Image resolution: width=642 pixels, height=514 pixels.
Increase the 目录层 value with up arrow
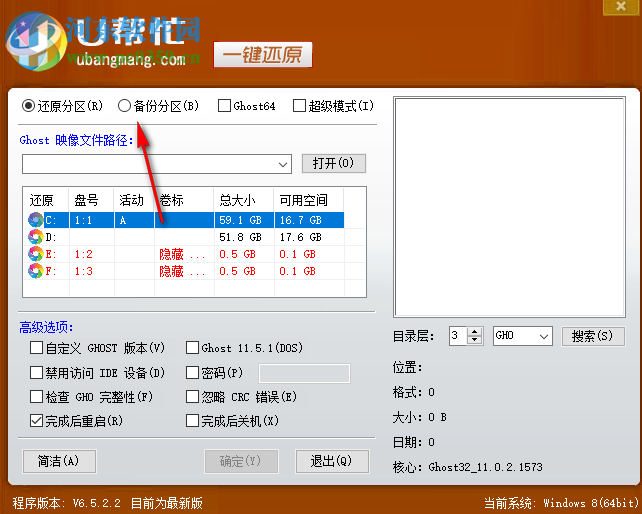pyautogui.click(x=475, y=332)
